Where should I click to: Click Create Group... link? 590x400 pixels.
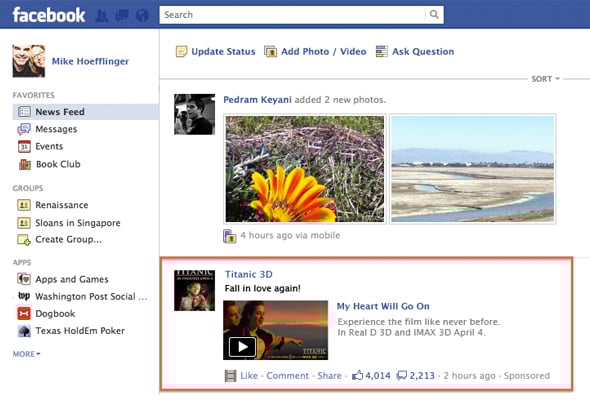click(x=68, y=239)
